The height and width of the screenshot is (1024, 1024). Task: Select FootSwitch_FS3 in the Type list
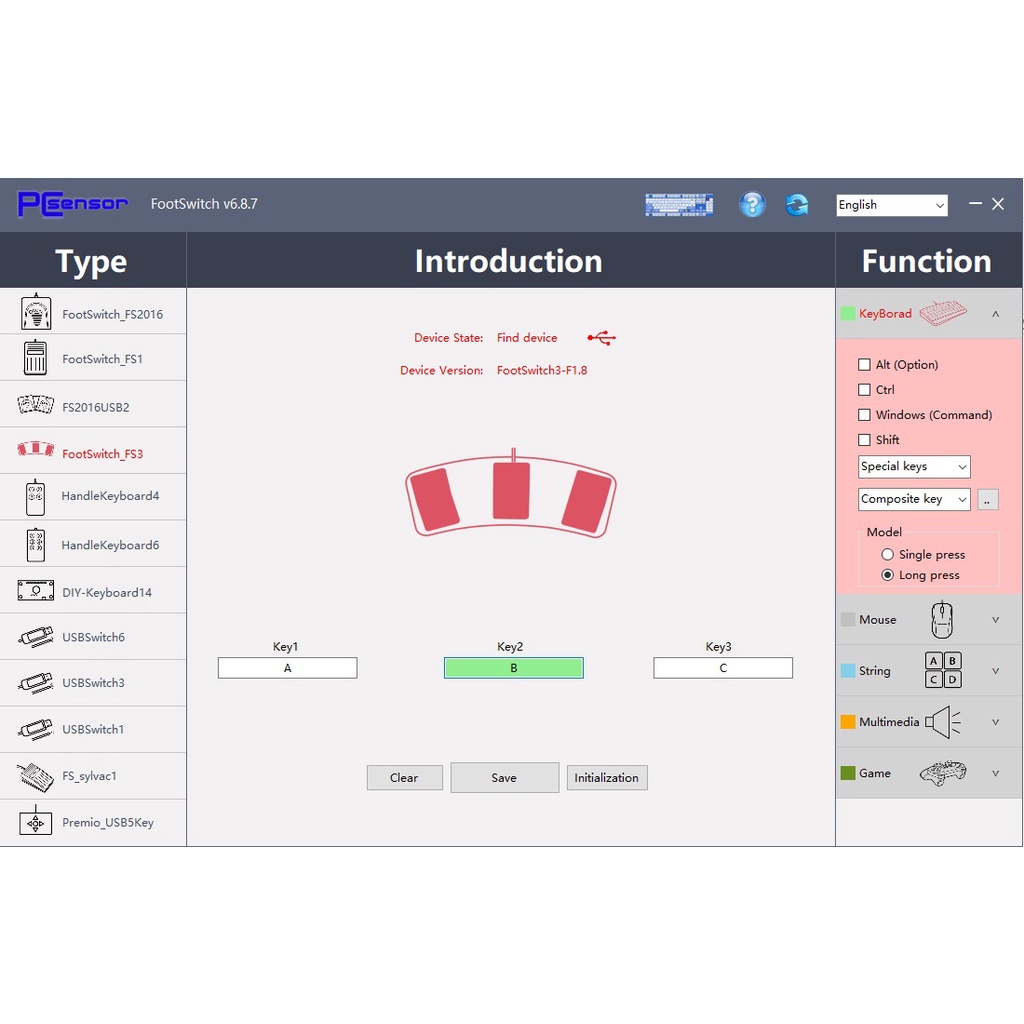[102, 454]
